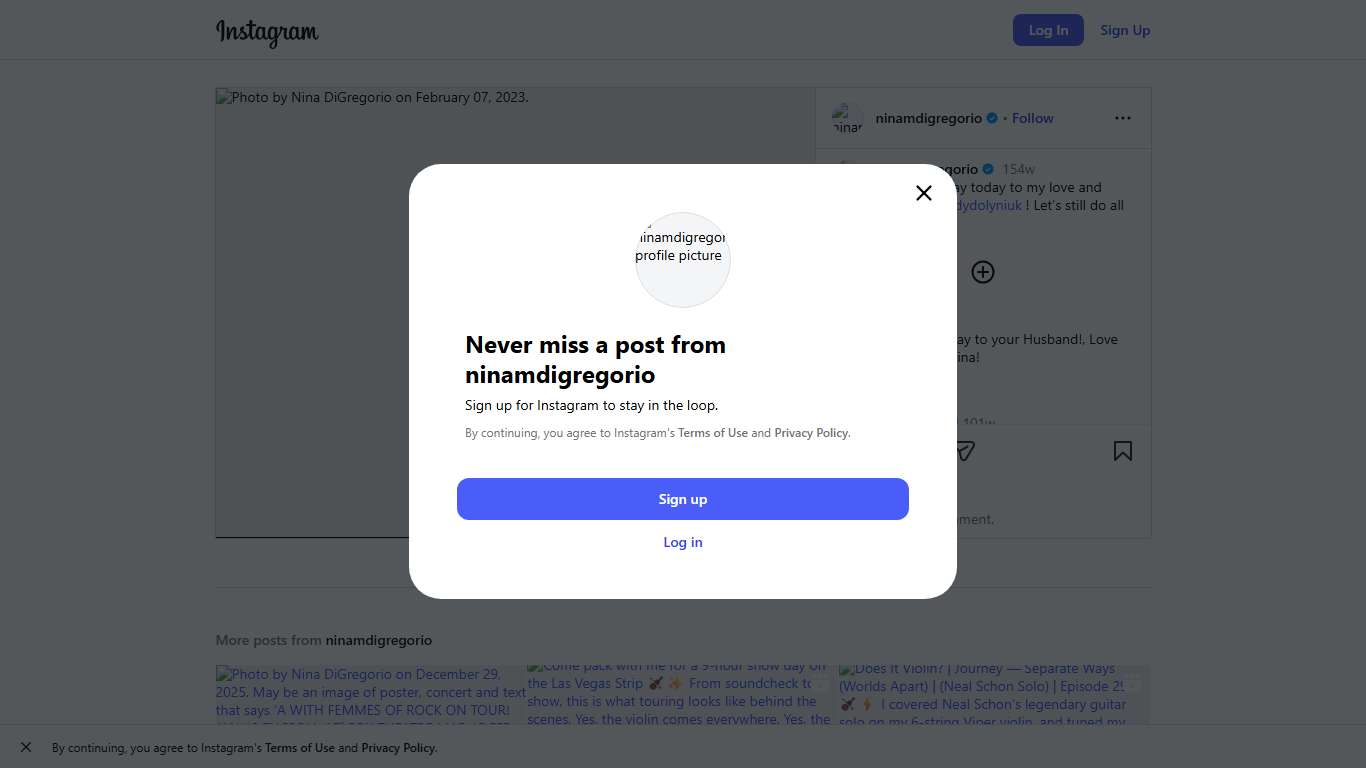
Task: Close the sign-up popup dialog
Action: tap(924, 193)
